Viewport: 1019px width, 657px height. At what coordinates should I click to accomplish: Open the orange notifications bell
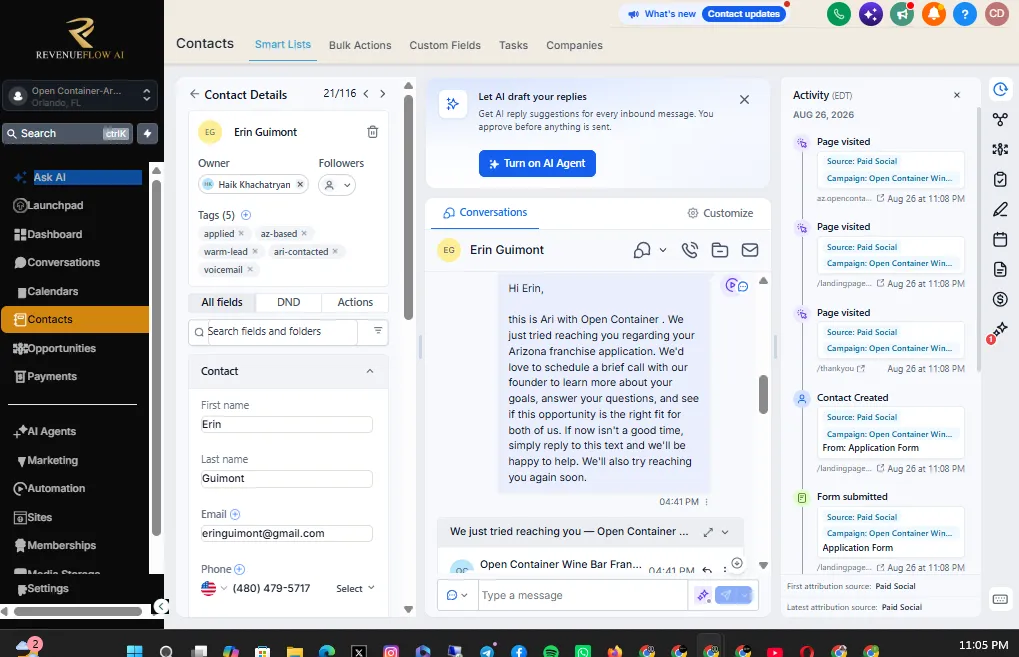pos(933,14)
